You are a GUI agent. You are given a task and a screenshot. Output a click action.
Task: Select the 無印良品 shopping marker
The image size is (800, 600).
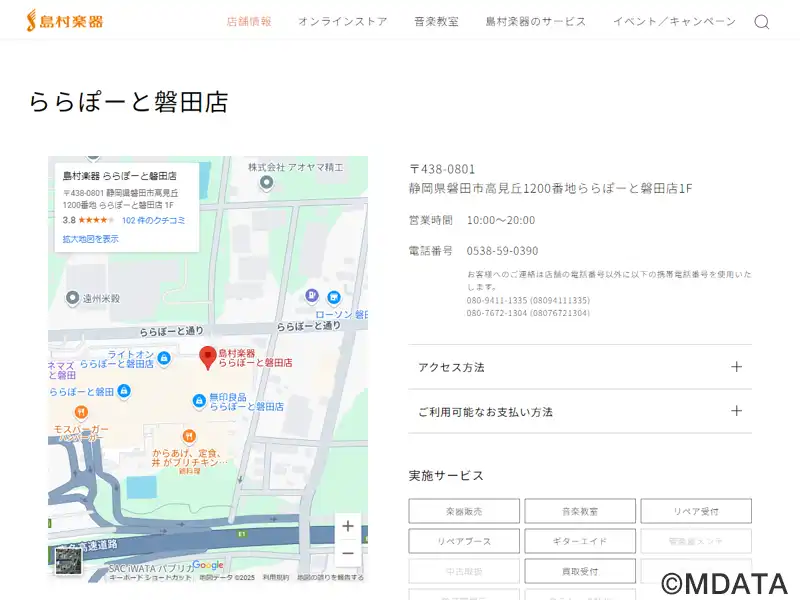tap(199, 401)
